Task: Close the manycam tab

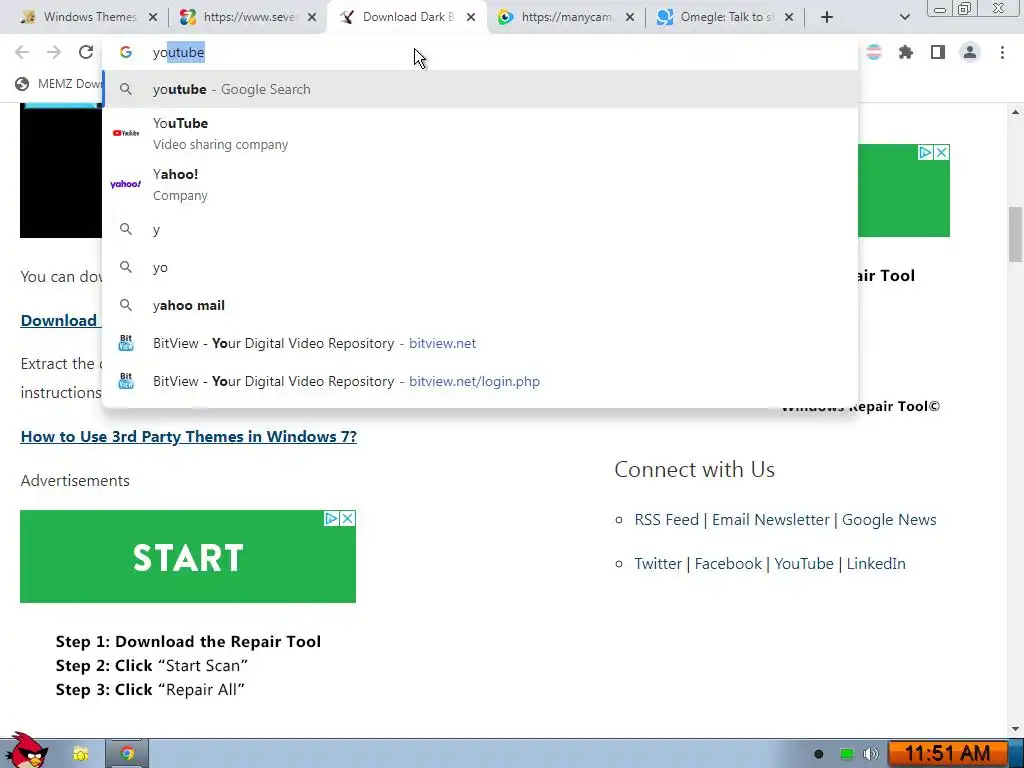Action: click(x=630, y=17)
